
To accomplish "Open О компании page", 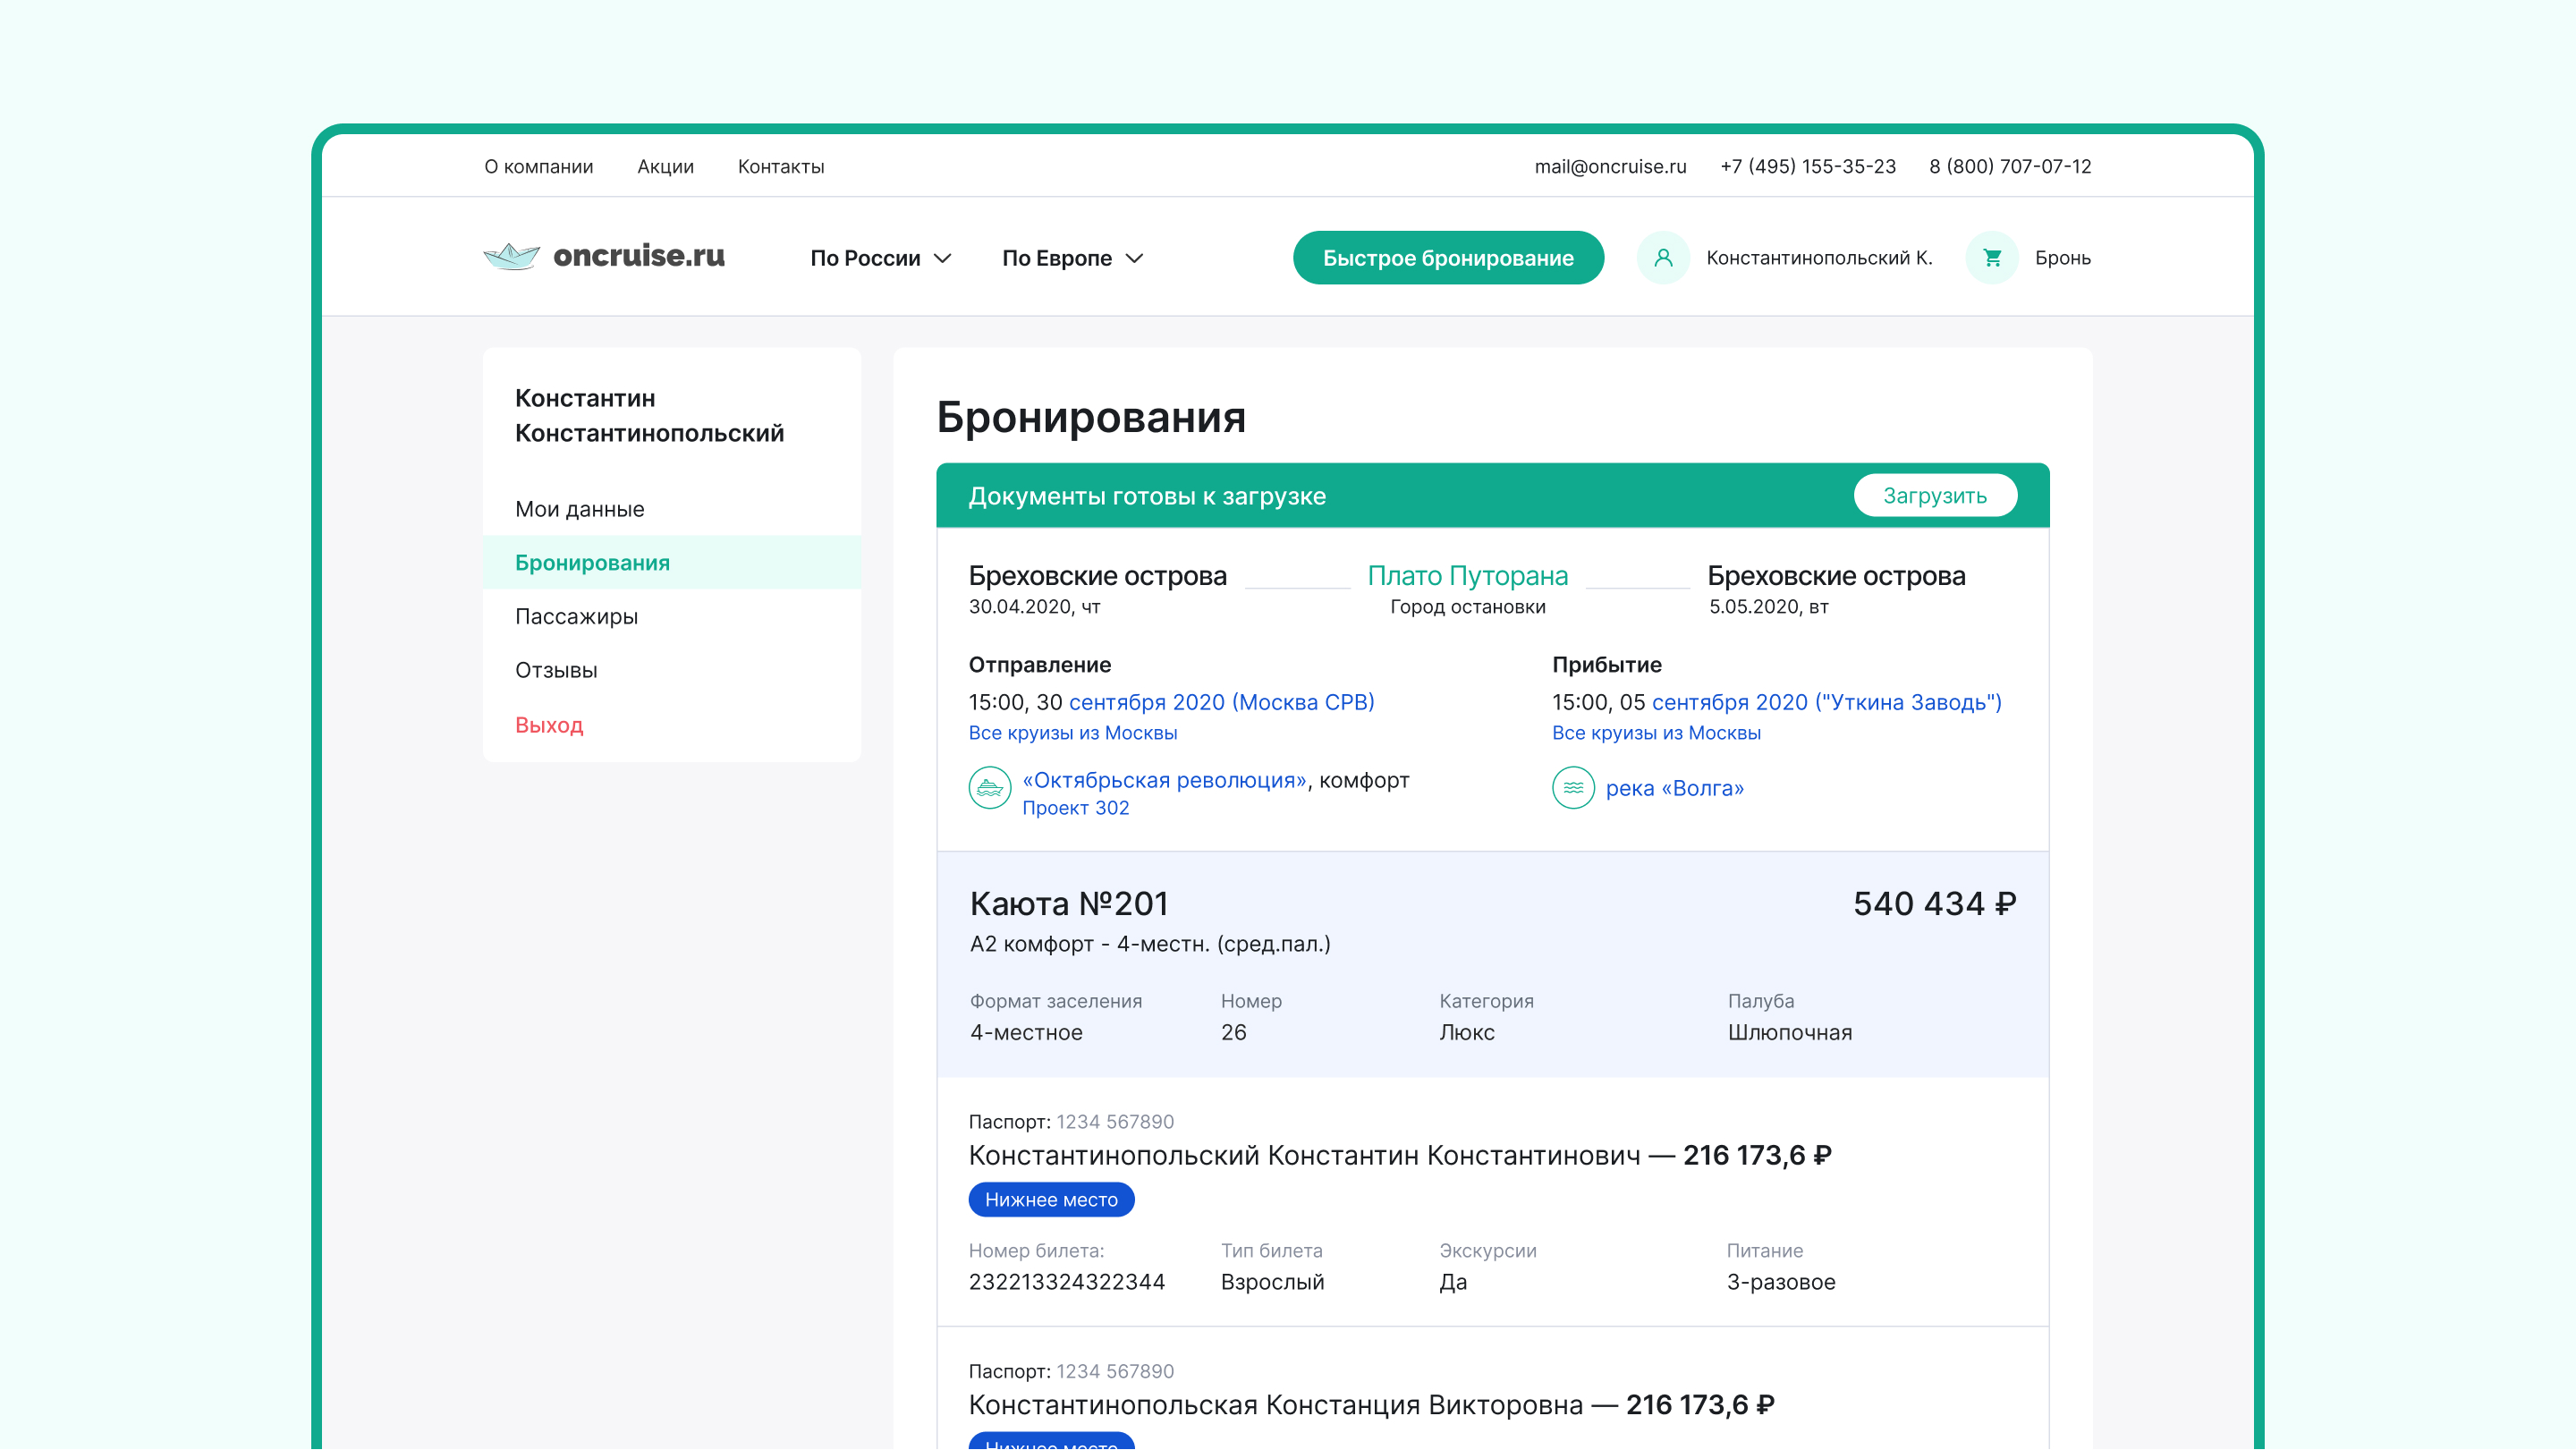I will (539, 166).
